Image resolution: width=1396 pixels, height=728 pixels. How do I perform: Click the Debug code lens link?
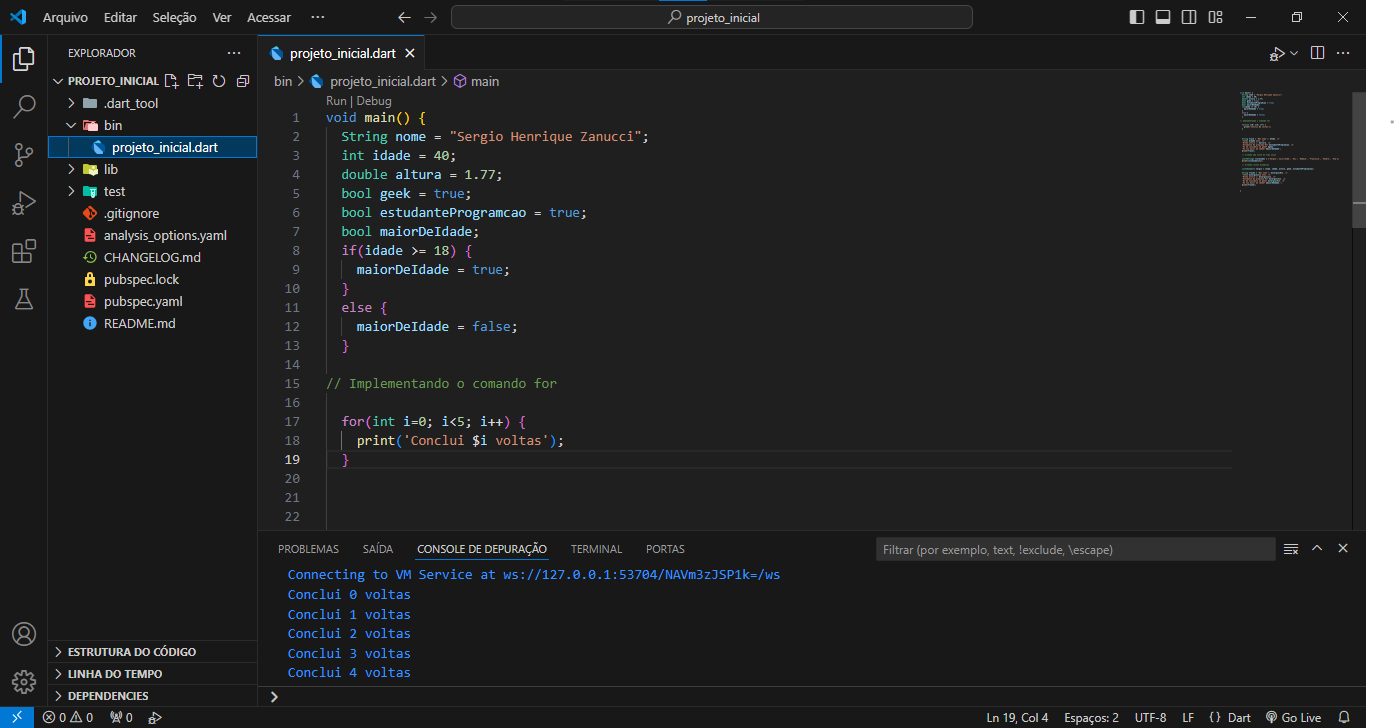374,101
